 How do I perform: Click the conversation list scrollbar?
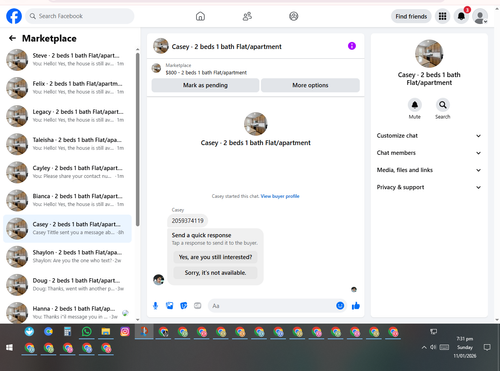[137, 140]
